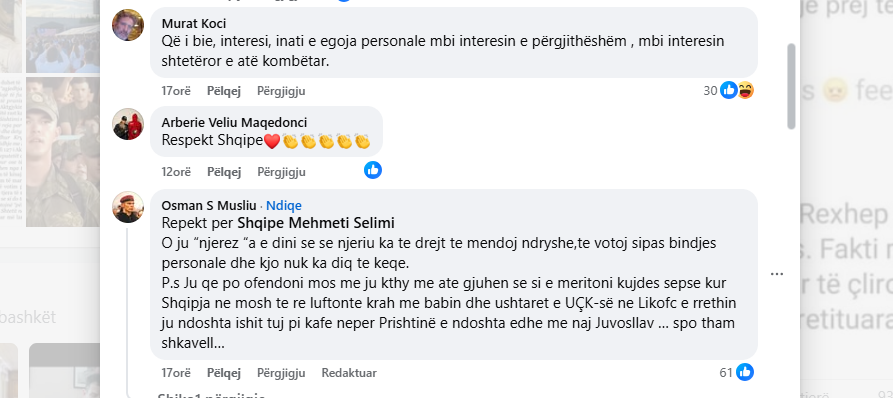This screenshot has height=398, width=893.
Task: Click like reaction icon with 61 count
Action: pos(745,372)
